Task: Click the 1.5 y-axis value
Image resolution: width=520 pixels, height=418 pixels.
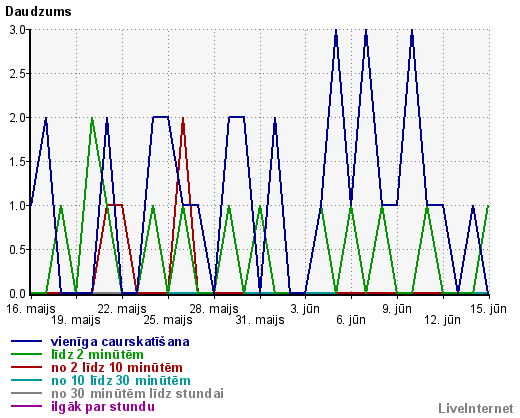Action: point(17,162)
